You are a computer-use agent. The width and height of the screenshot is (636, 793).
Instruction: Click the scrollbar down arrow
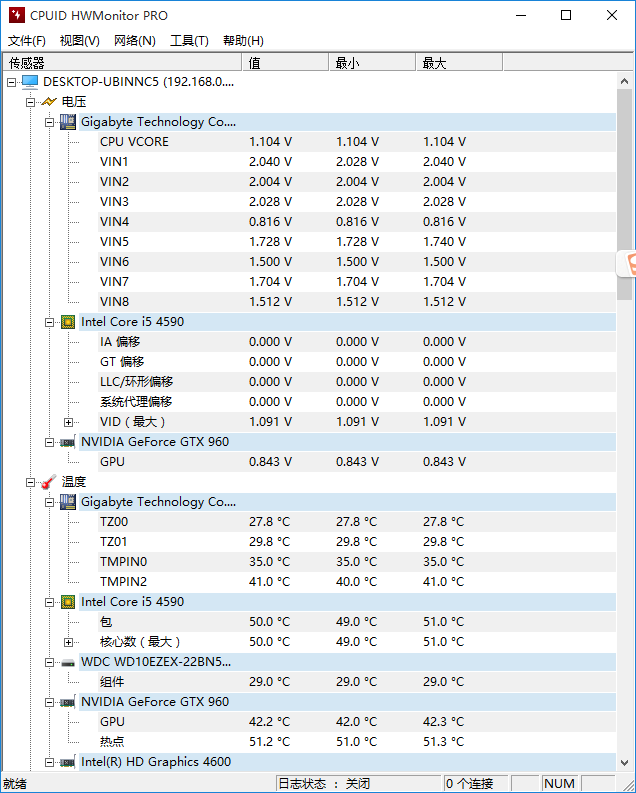(x=624, y=762)
